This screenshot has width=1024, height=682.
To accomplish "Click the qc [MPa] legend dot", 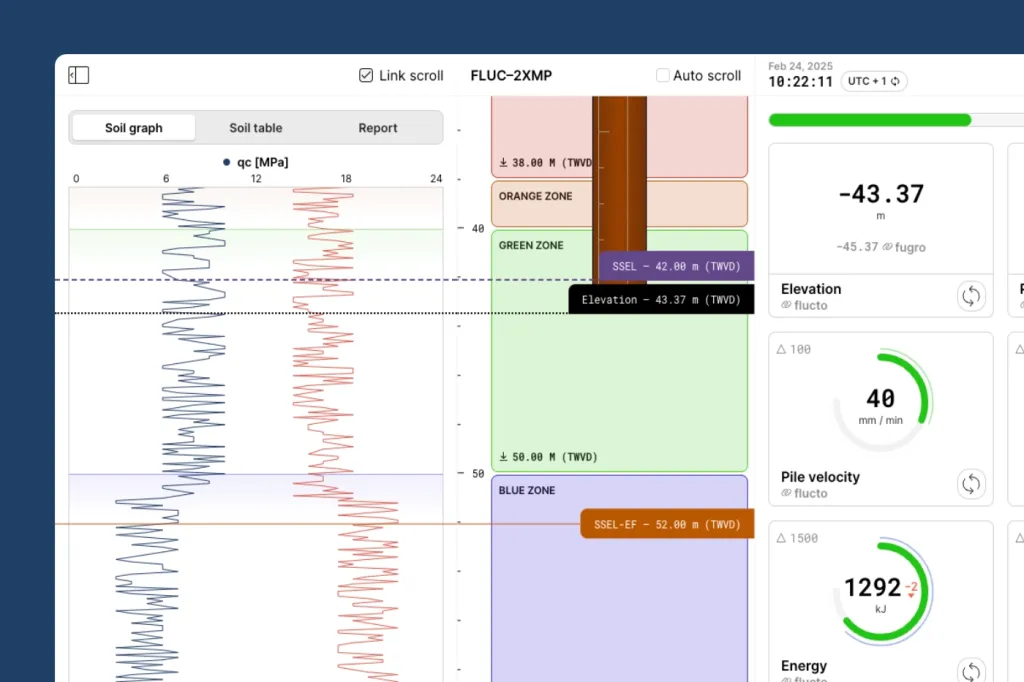I will coord(227,162).
